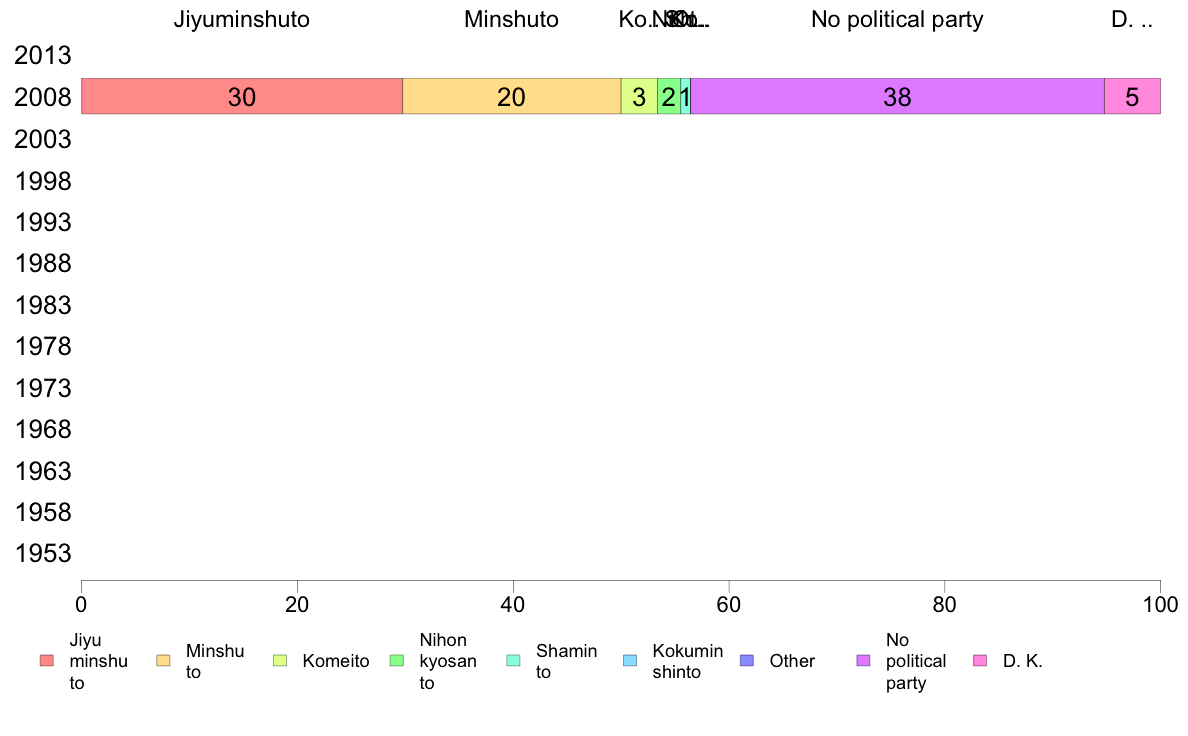Screen dimensions: 1188x736
Task: Click the purple No political party swatch
Action: (863, 661)
